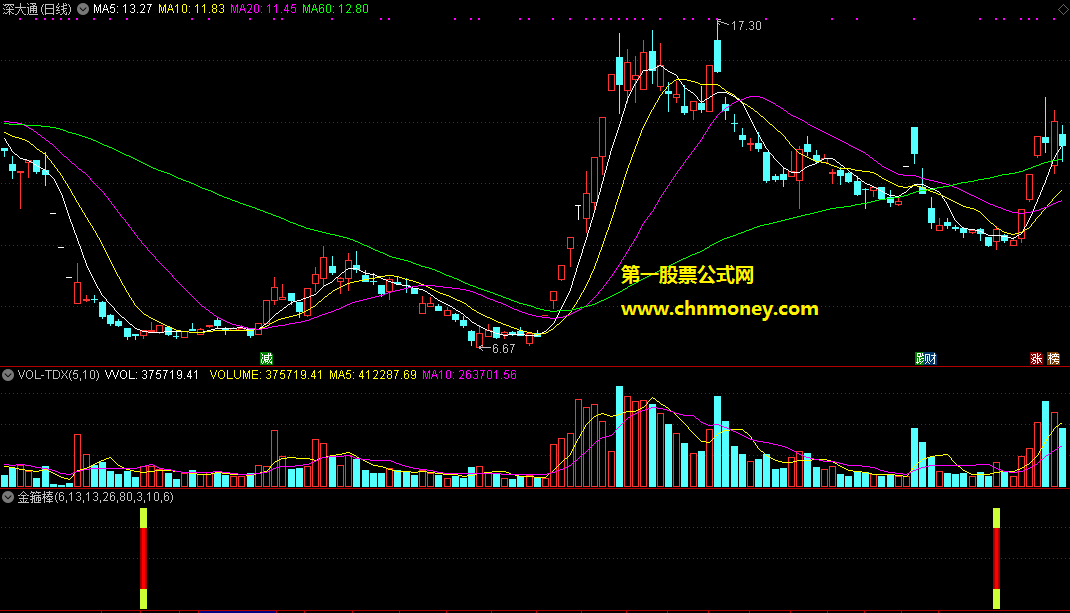1070x613 pixels.
Task: Click the diamond icon at top-right corner
Action: (x=1063, y=10)
